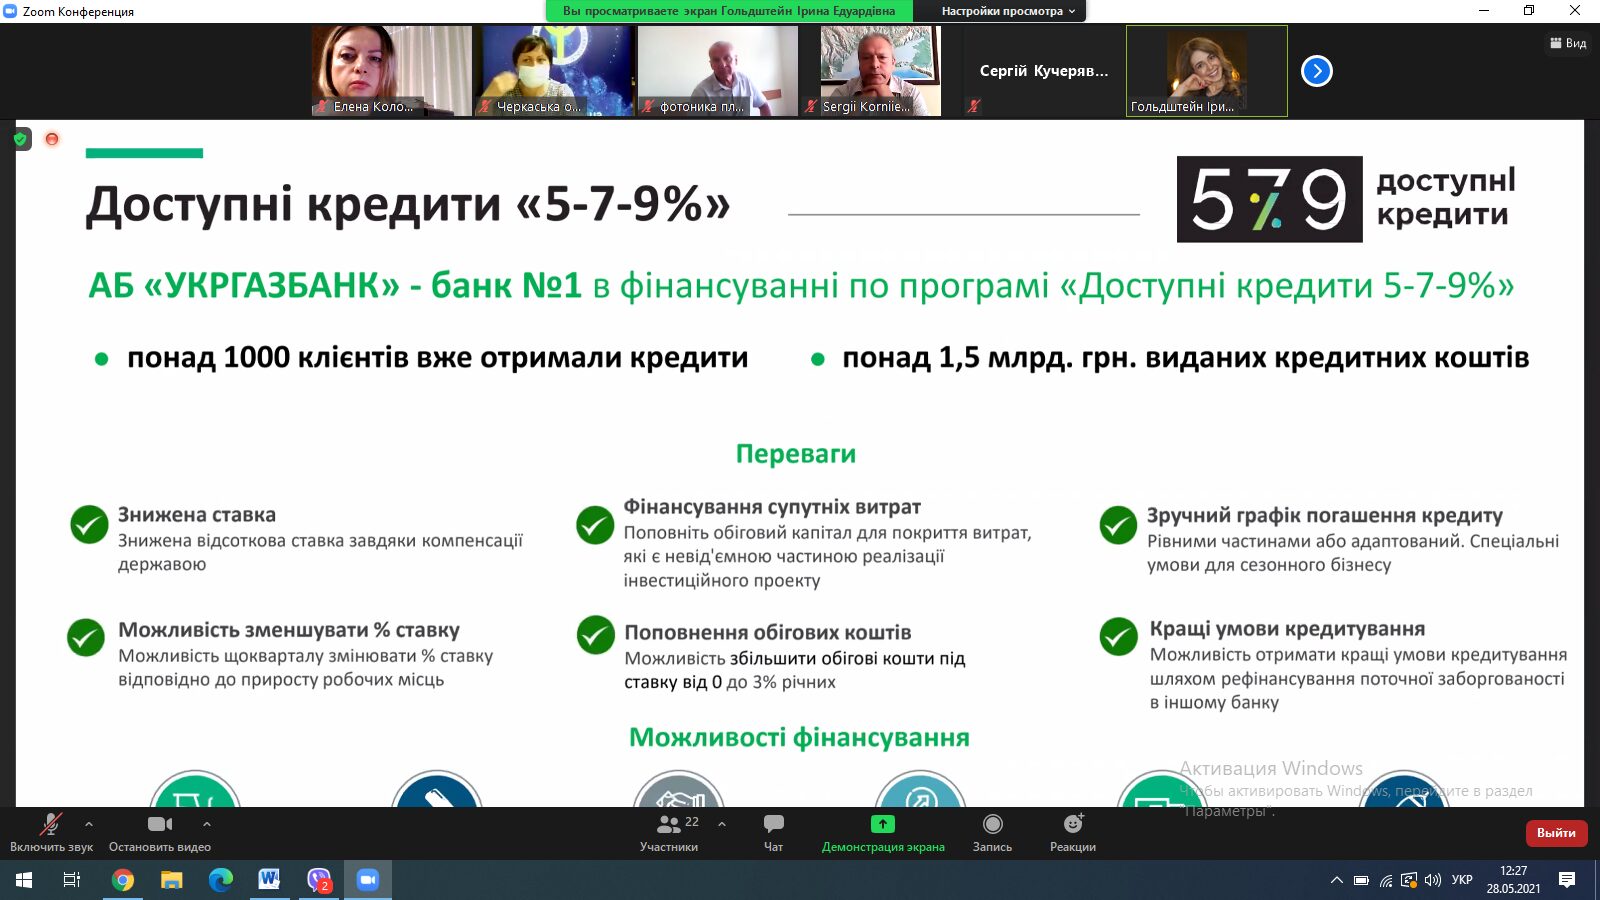Screen dimensions: 1600x900
Task: Click the slide title Доступні кредити «5-7-9%»
Action: (x=408, y=205)
